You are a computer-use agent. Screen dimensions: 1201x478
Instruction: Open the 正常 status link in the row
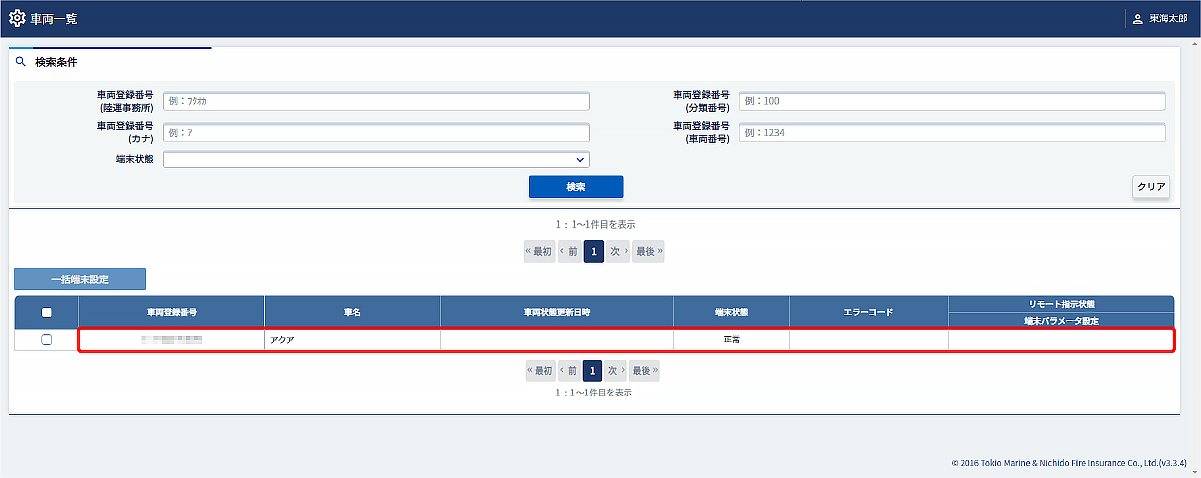732,340
